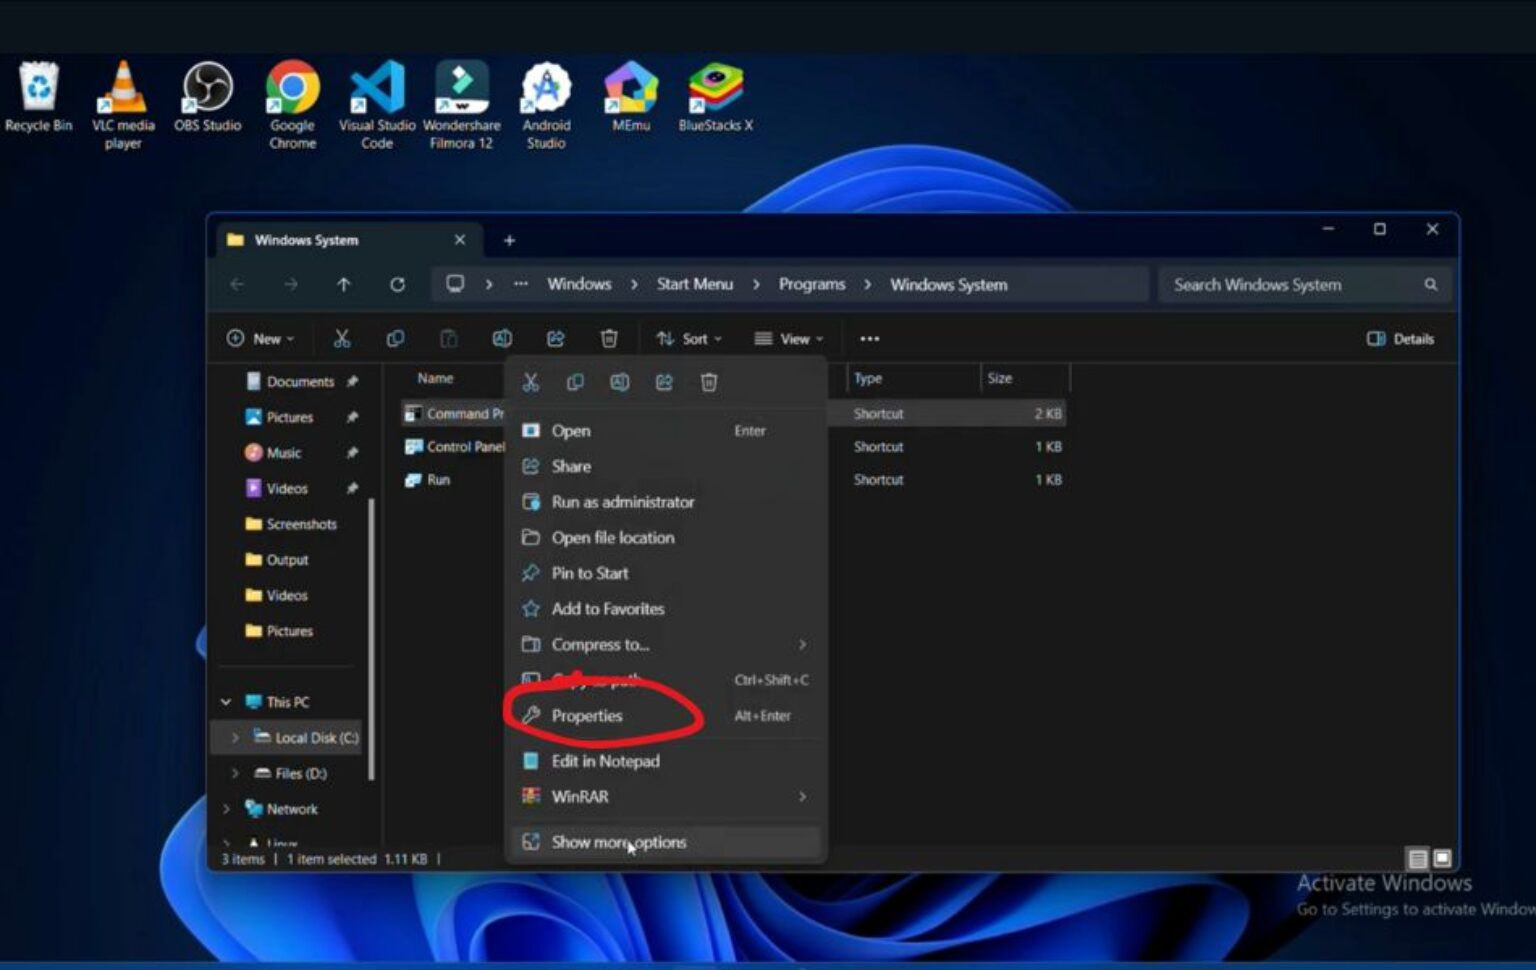Click the Rename icon in the toolbar
1536x970 pixels.
tap(504, 338)
